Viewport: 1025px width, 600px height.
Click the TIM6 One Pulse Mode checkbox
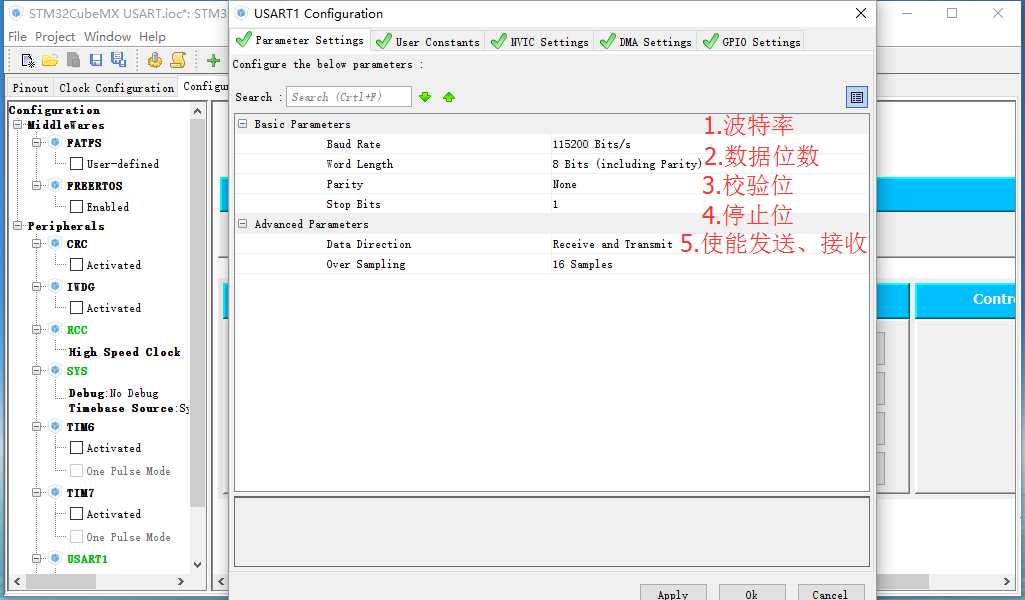pyautogui.click(x=76, y=471)
